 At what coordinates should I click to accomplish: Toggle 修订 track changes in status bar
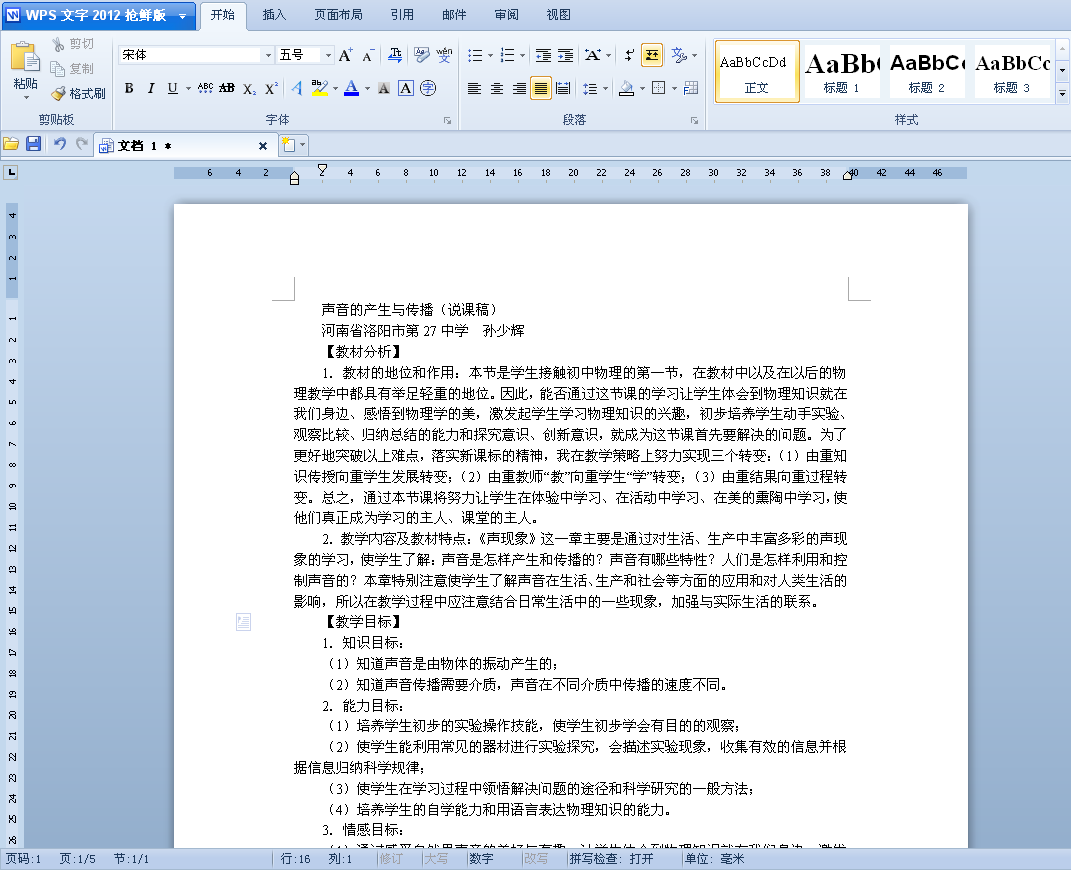pyautogui.click(x=391, y=859)
